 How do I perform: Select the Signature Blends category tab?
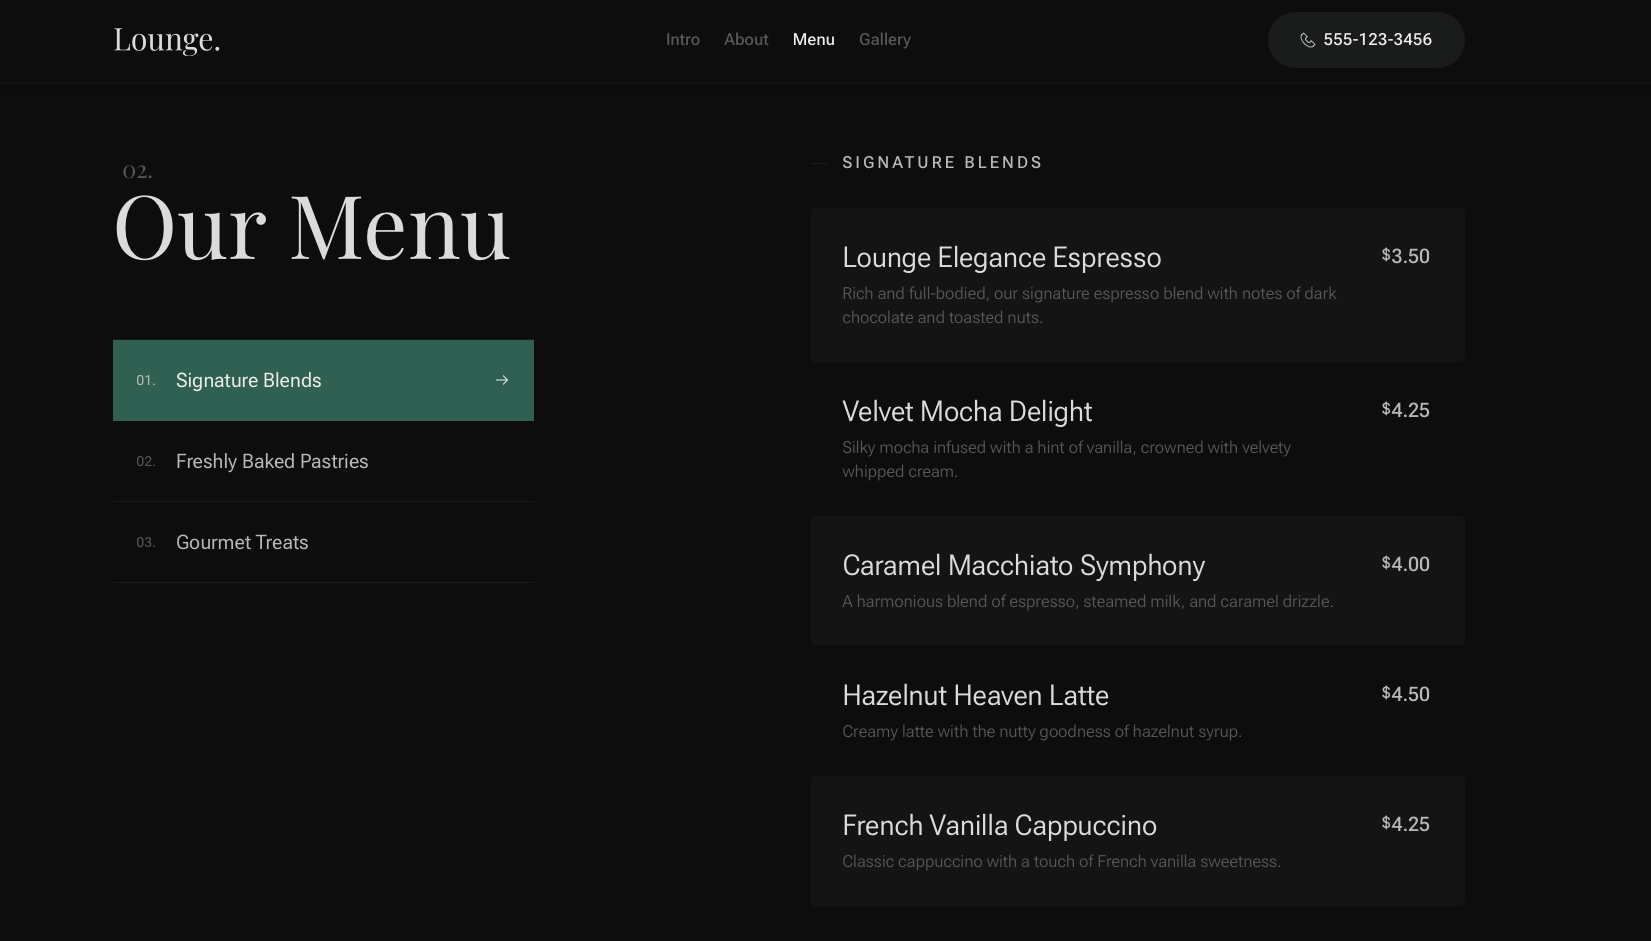click(249, 380)
